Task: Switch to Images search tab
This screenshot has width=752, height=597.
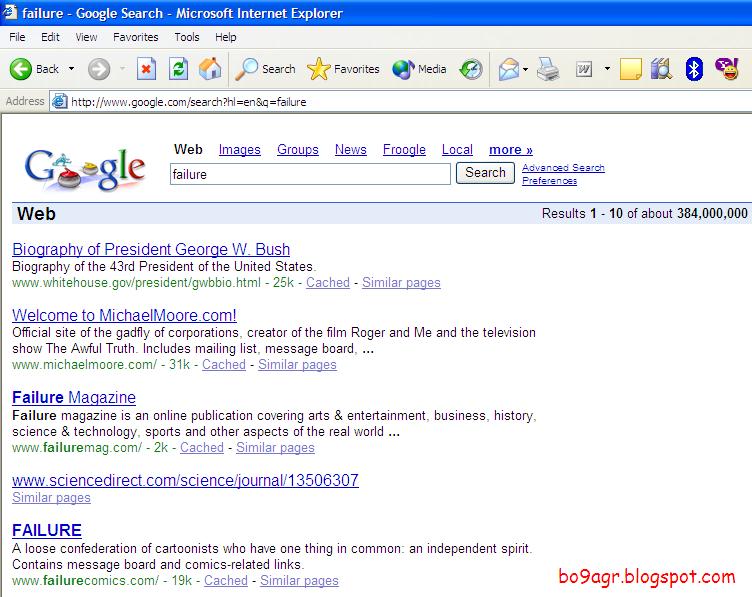Action: pos(240,150)
